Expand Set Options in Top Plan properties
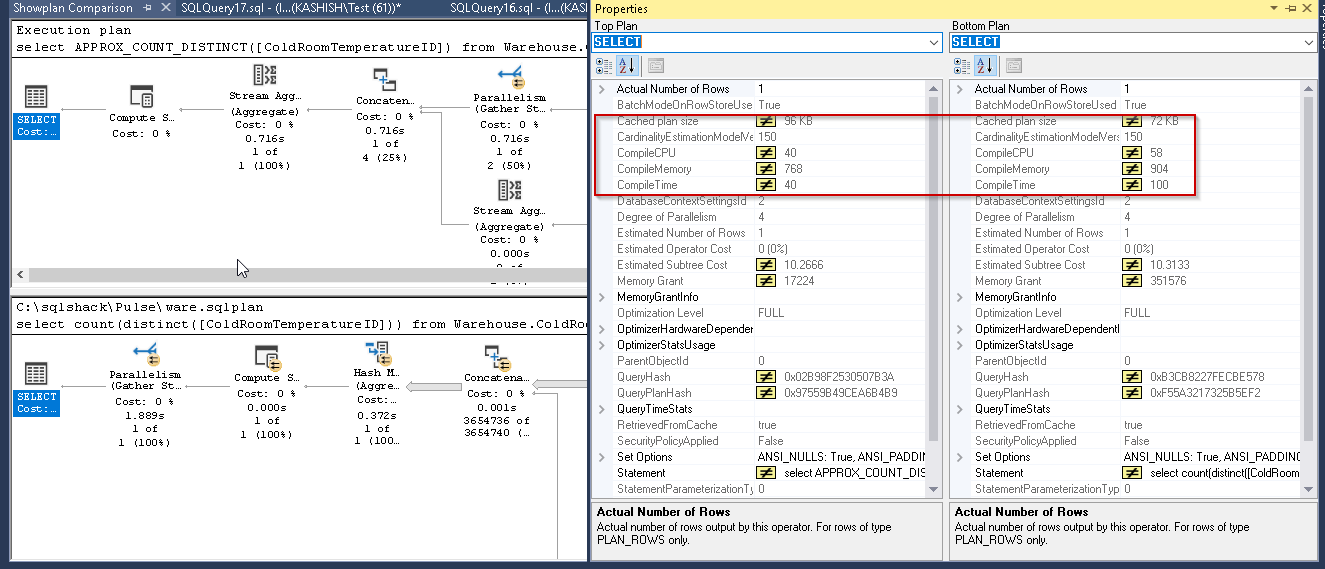This screenshot has height=569, width=1325. coord(601,457)
